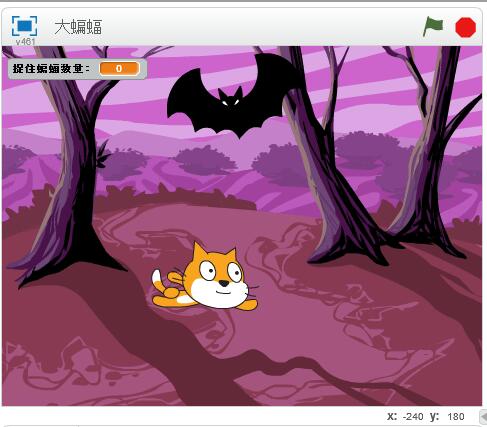Click the orange cat sprite
This screenshot has height=427, width=487.
coord(205,277)
